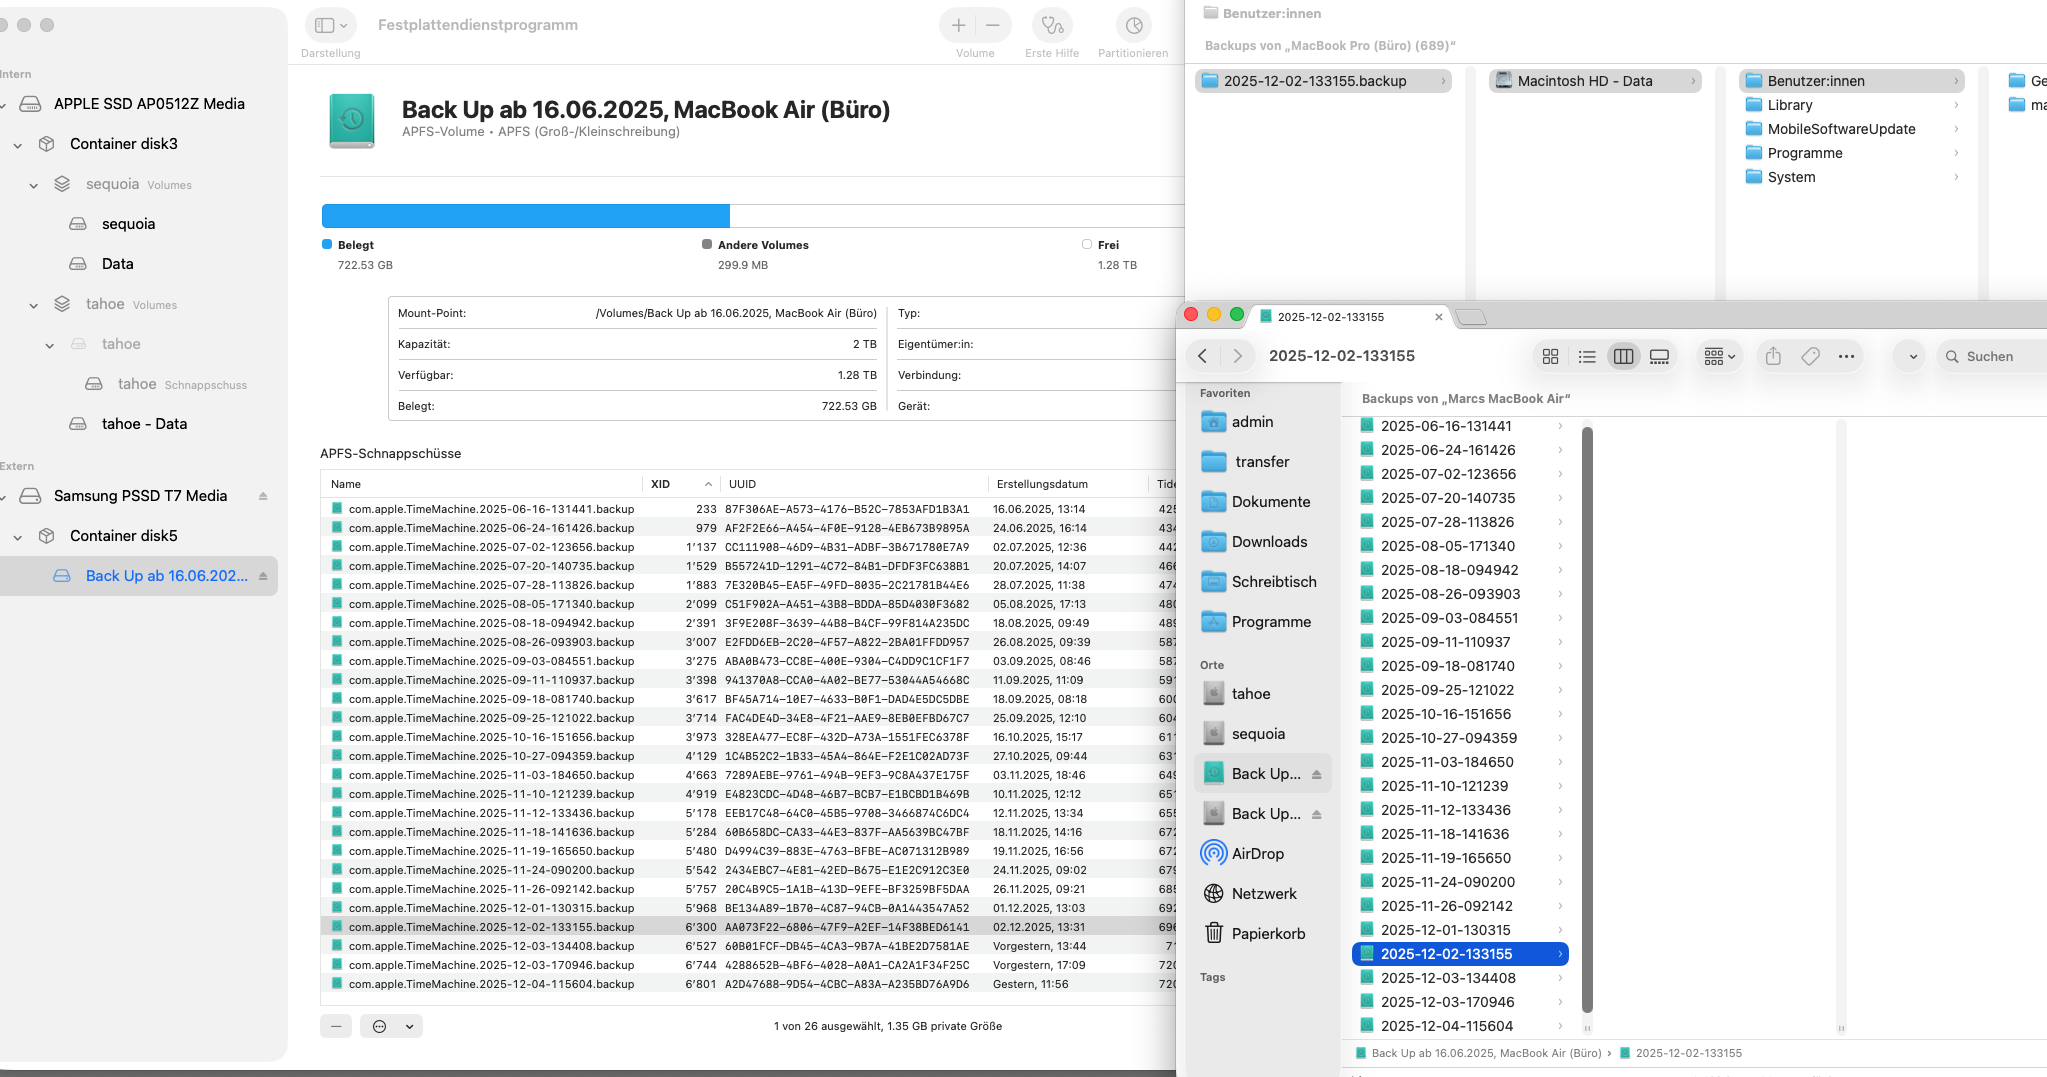Switch Finder to gallery view
The height and width of the screenshot is (1077, 2047).
click(1659, 357)
